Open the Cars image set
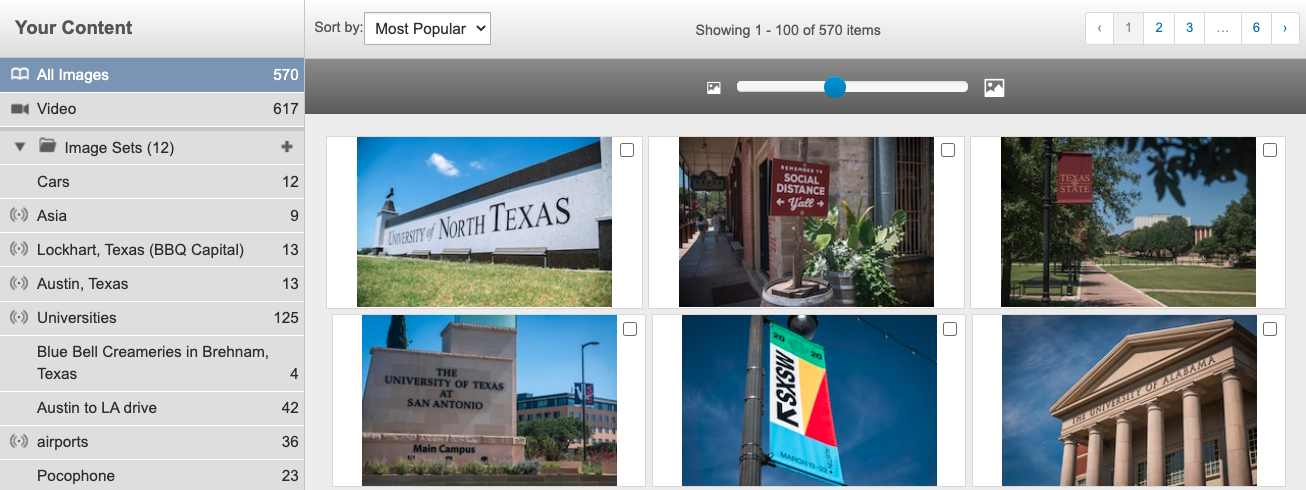The image size is (1306, 490). [x=152, y=182]
